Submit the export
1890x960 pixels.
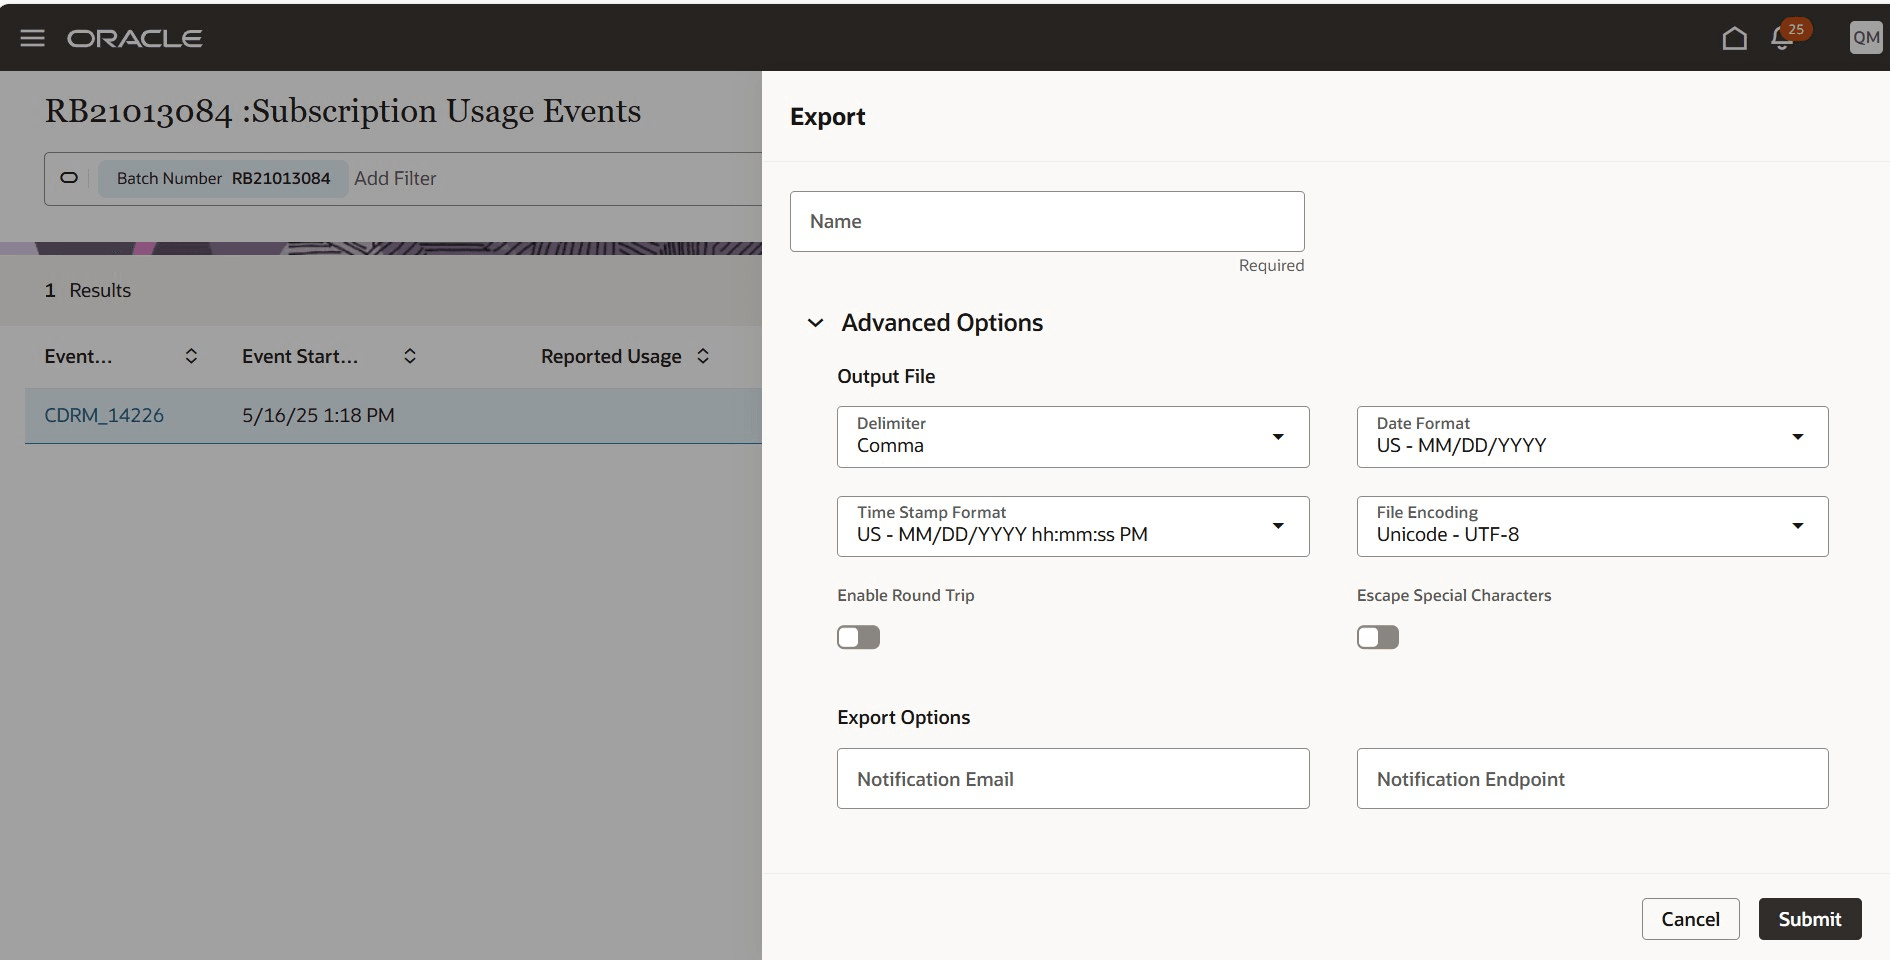1810,919
